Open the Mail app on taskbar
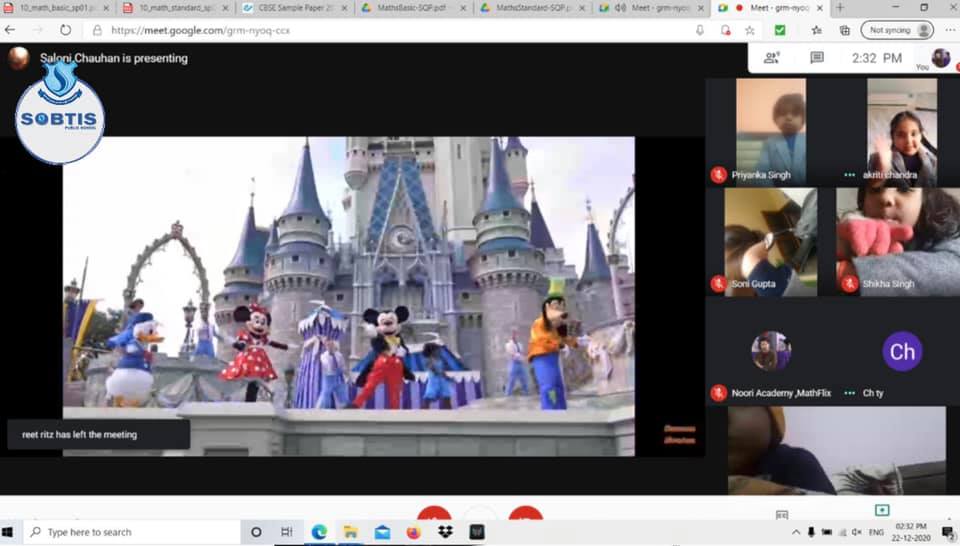 click(x=382, y=532)
